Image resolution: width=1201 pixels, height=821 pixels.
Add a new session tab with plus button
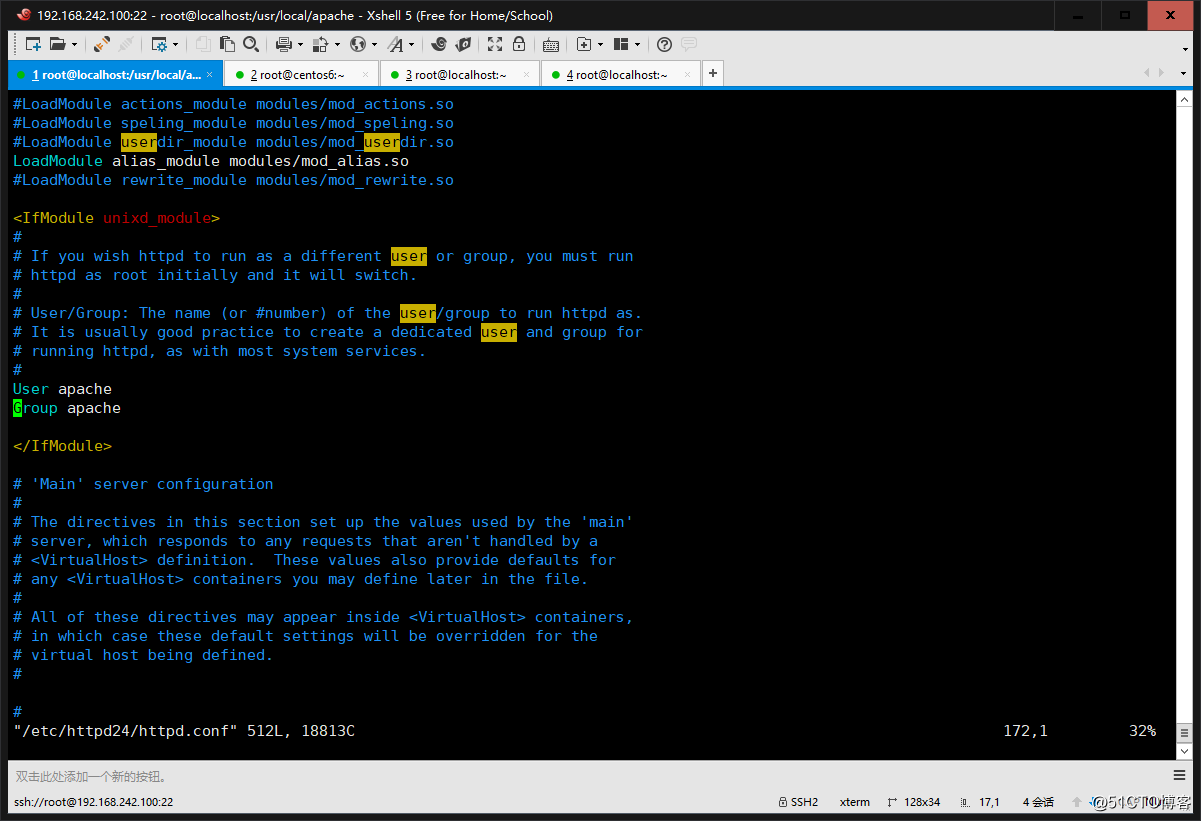click(713, 74)
